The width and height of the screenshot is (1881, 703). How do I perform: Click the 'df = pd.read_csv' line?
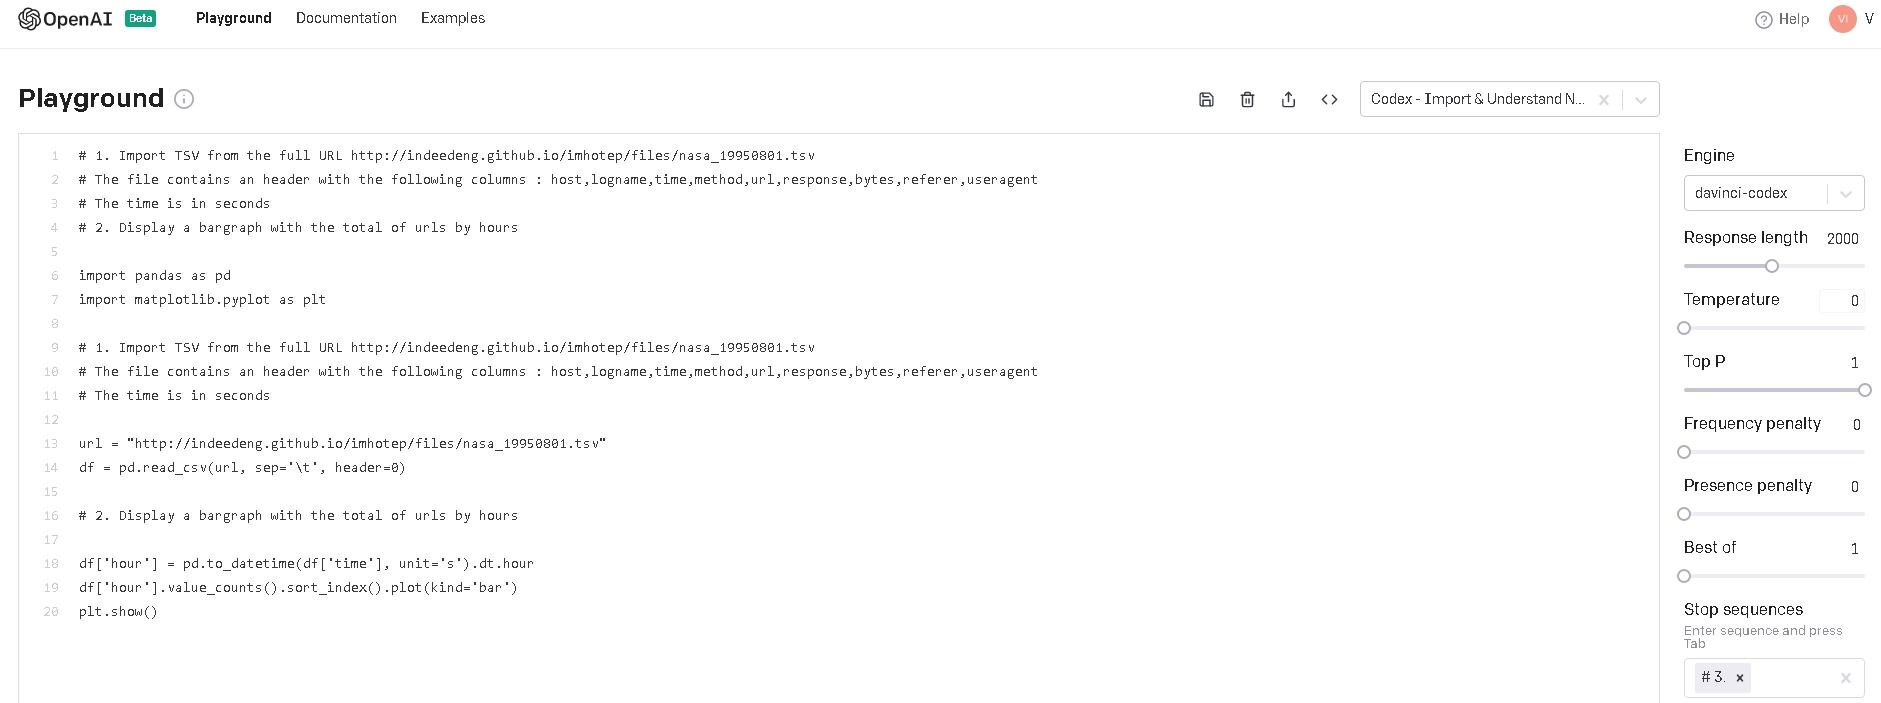tap(242, 467)
